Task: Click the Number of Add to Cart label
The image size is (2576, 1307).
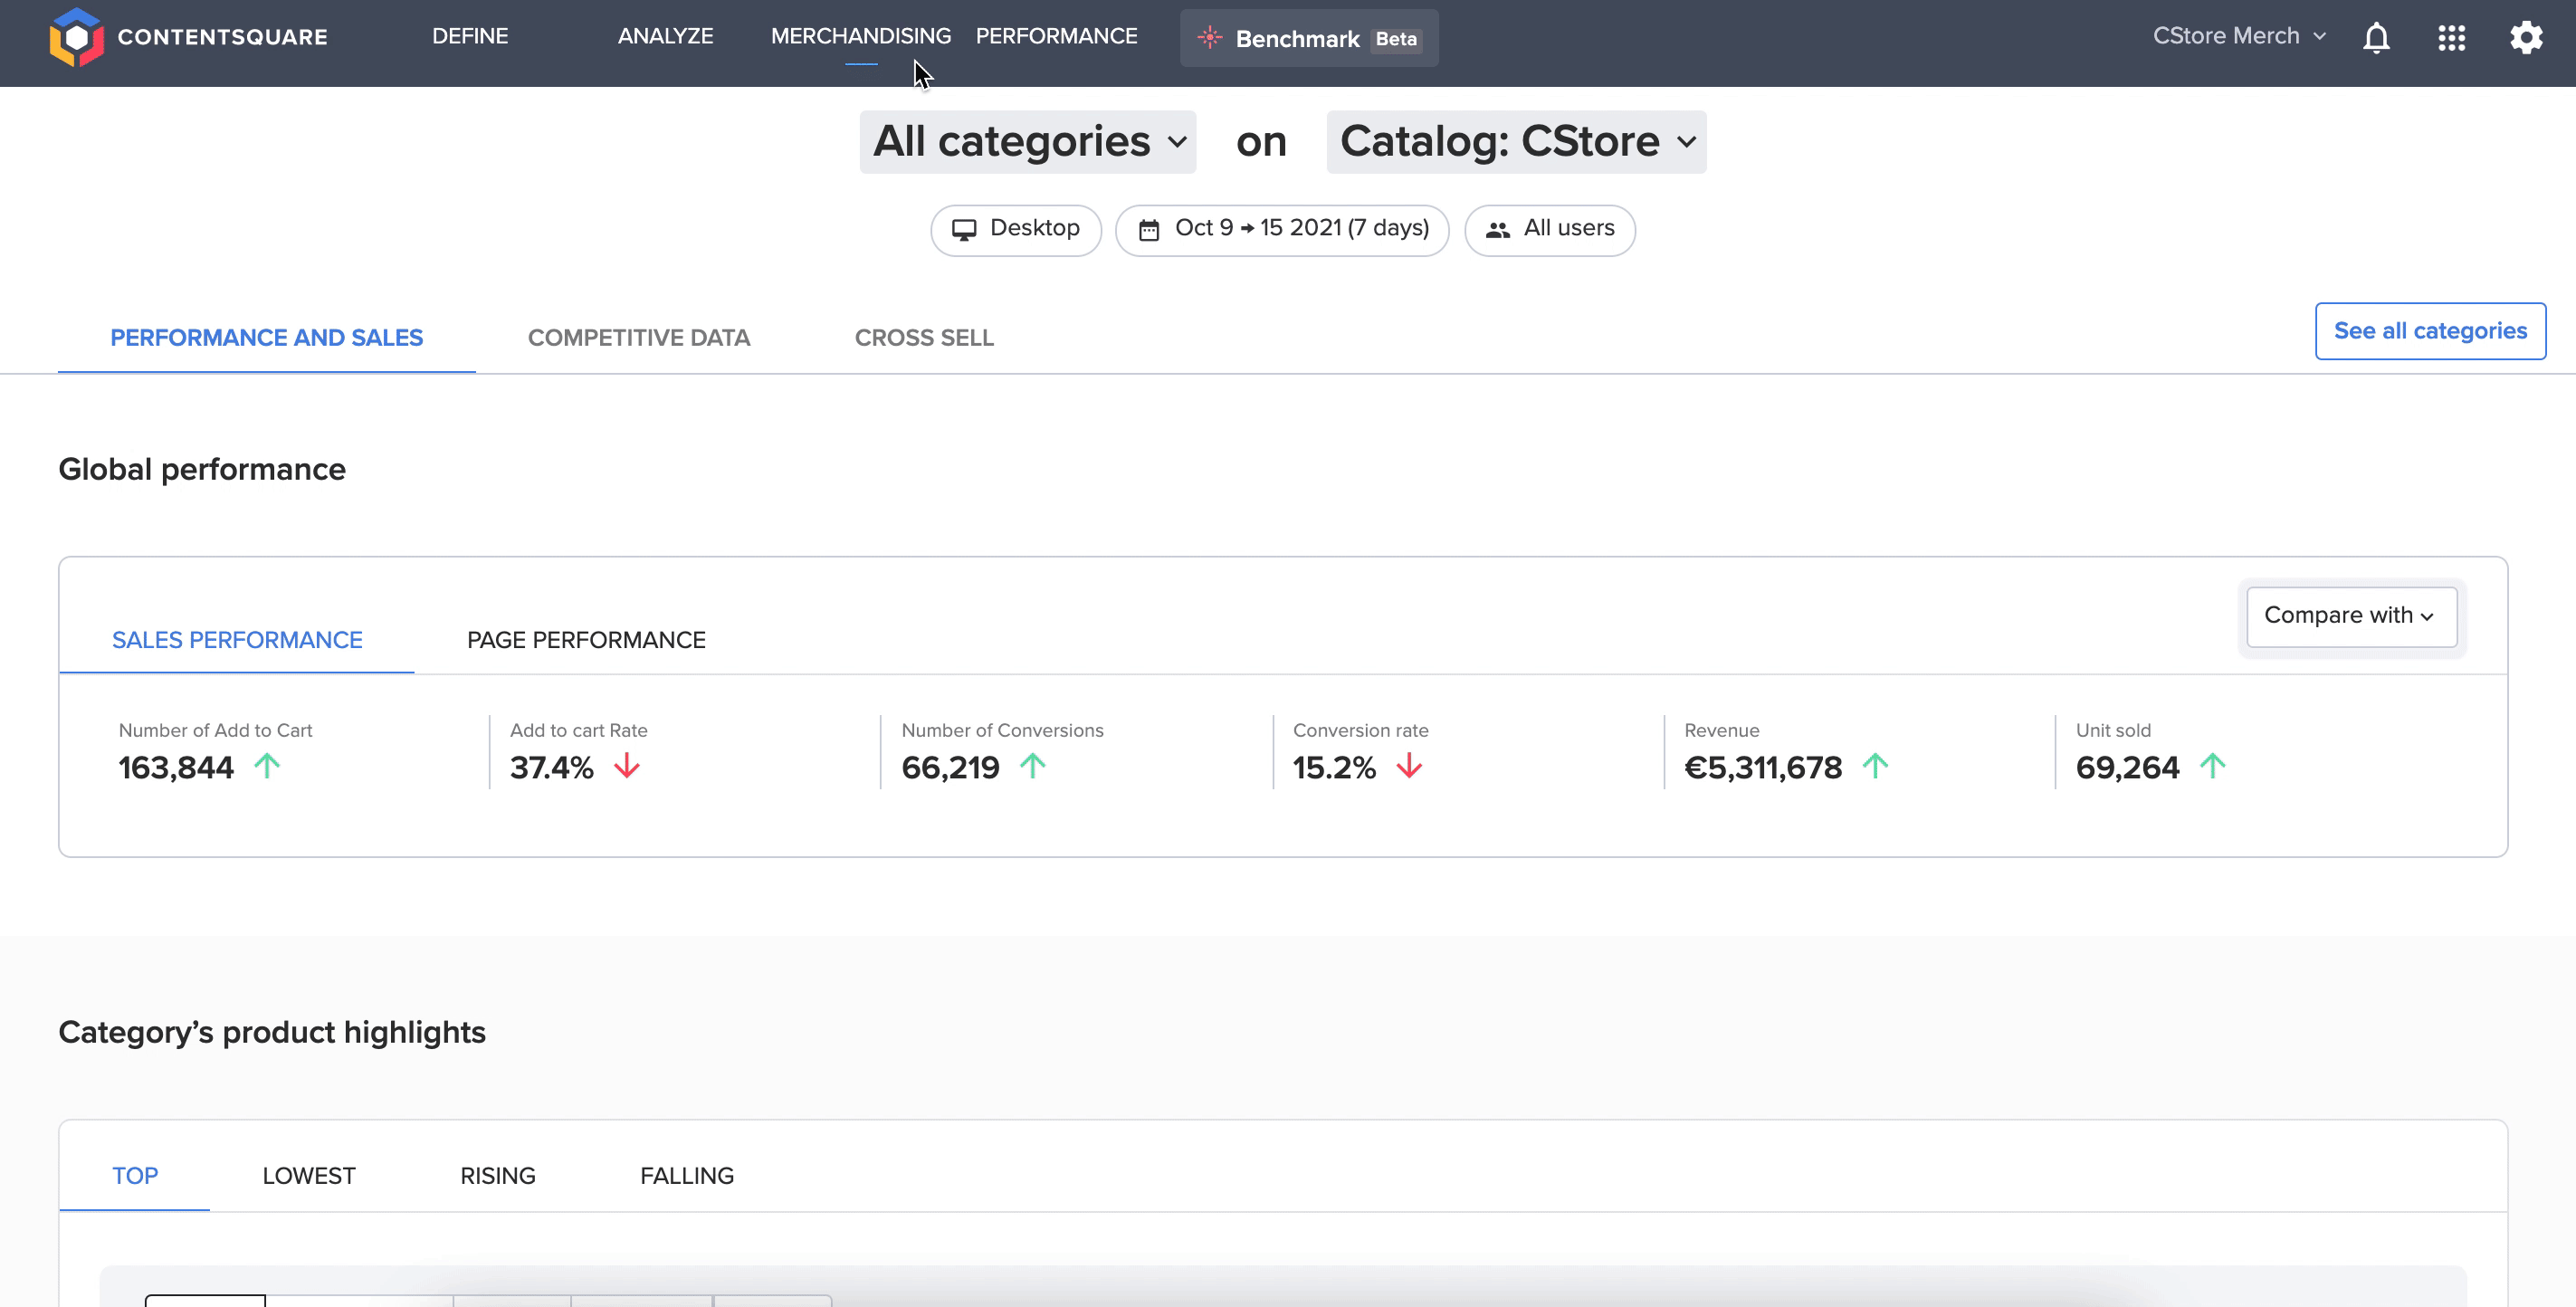Action: (216, 730)
